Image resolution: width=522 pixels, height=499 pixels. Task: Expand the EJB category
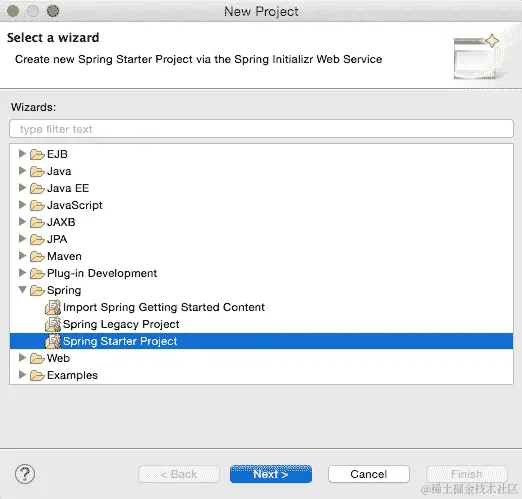(x=22, y=154)
